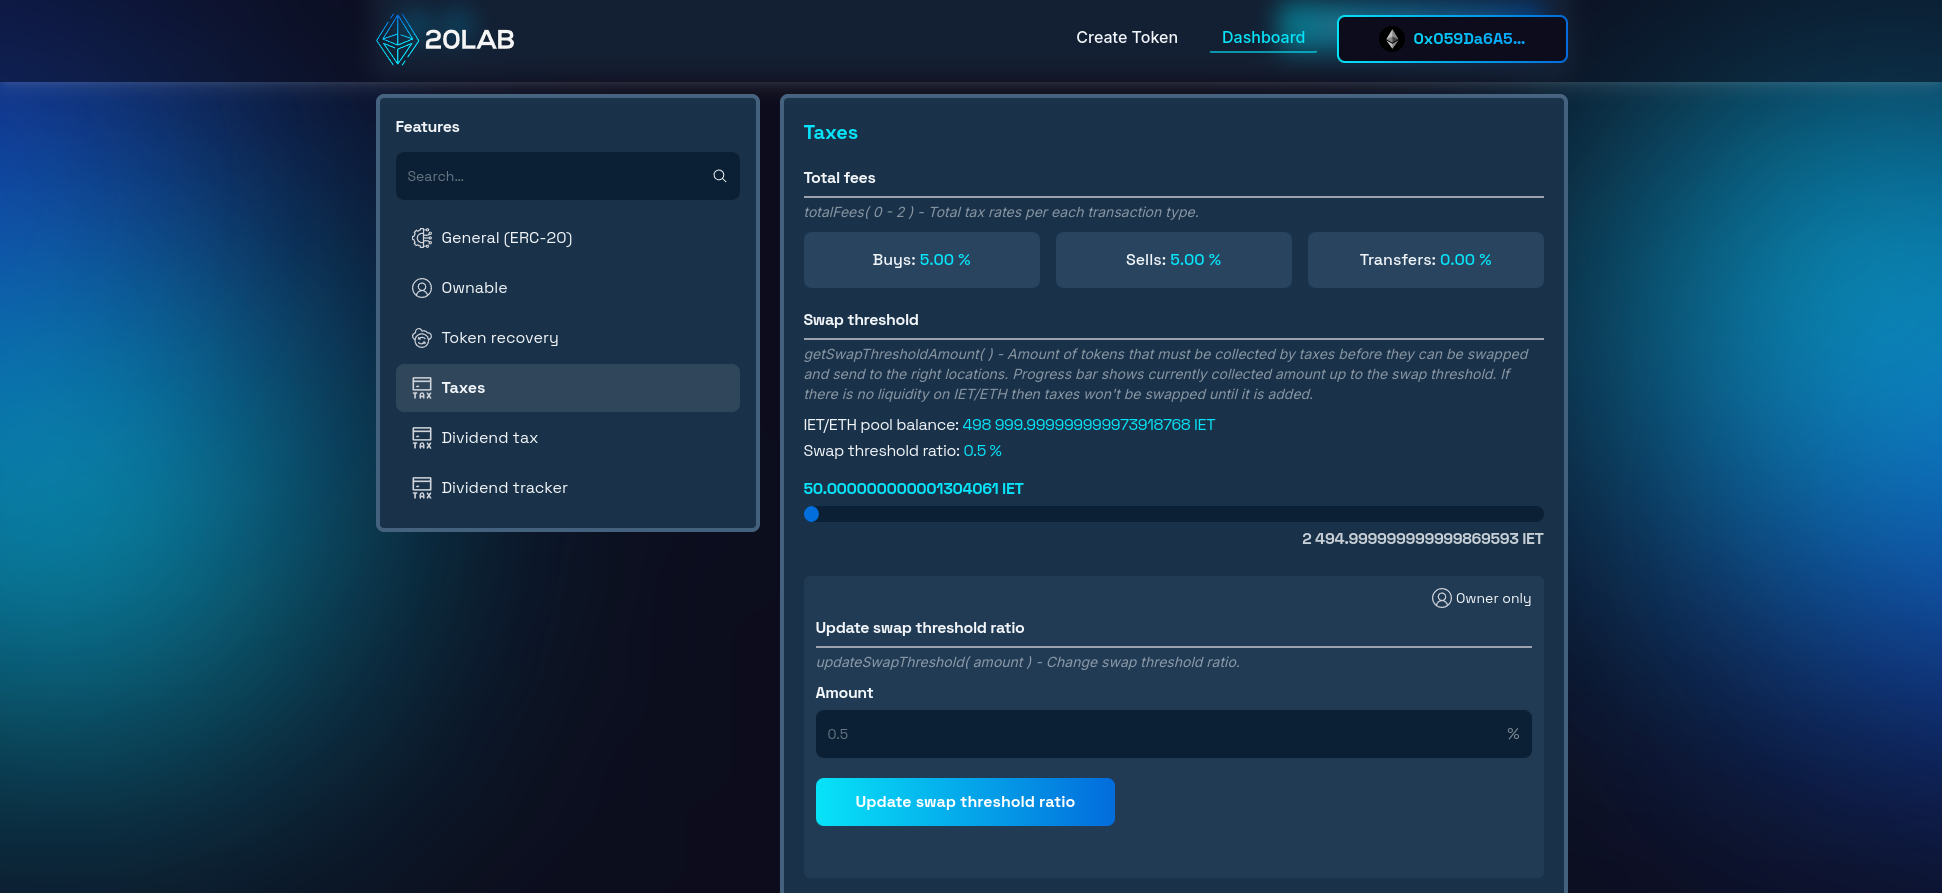Click the Features panel heading
Viewport: 1942px width, 893px height.
pyautogui.click(x=427, y=127)
